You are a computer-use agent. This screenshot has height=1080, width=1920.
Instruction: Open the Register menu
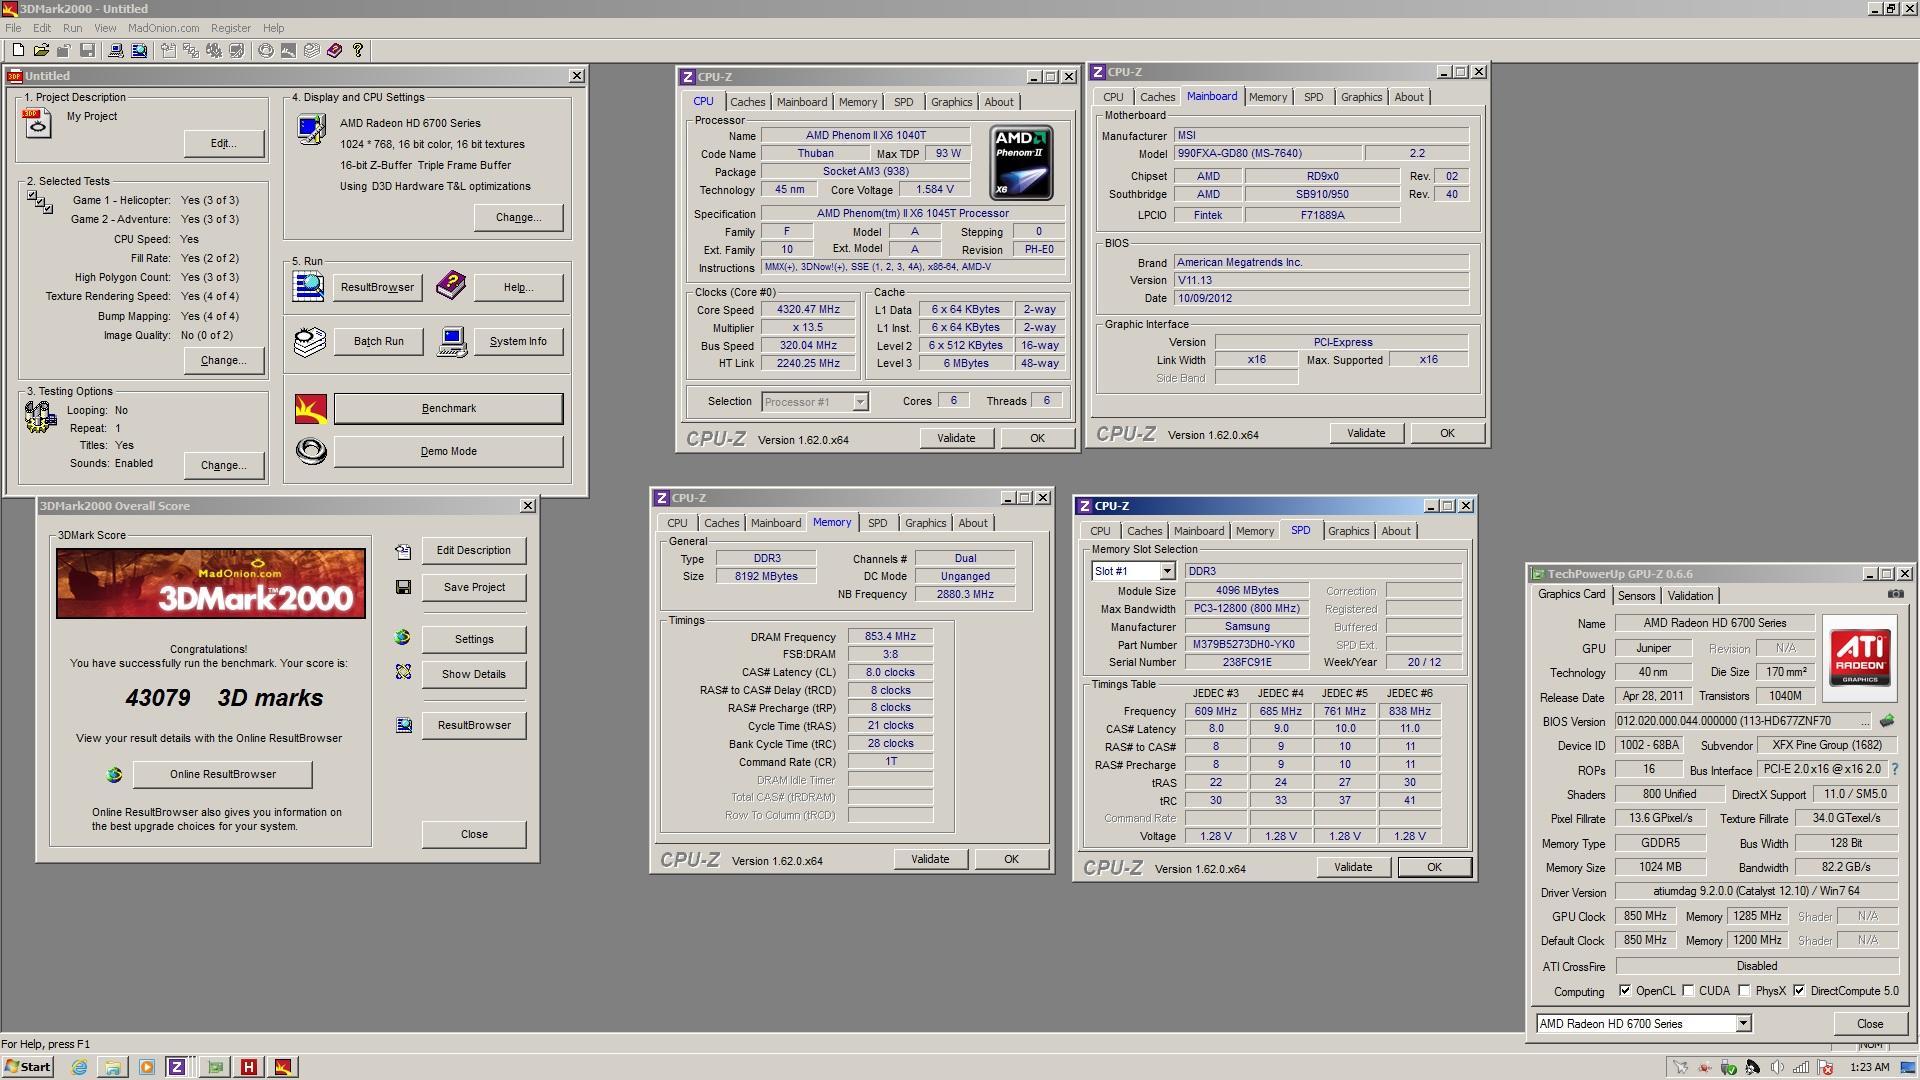(x=231, y=28)
